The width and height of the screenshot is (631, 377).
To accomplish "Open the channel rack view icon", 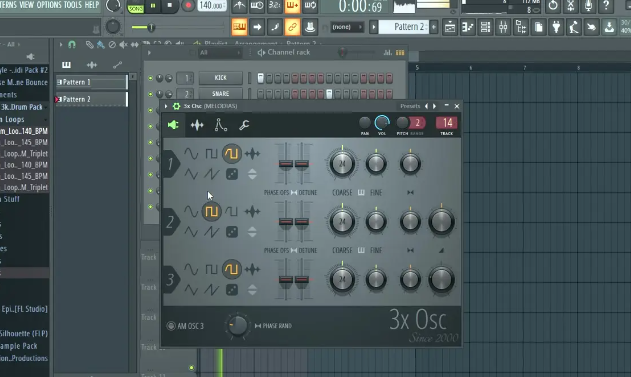I will [x=485, y=27].
